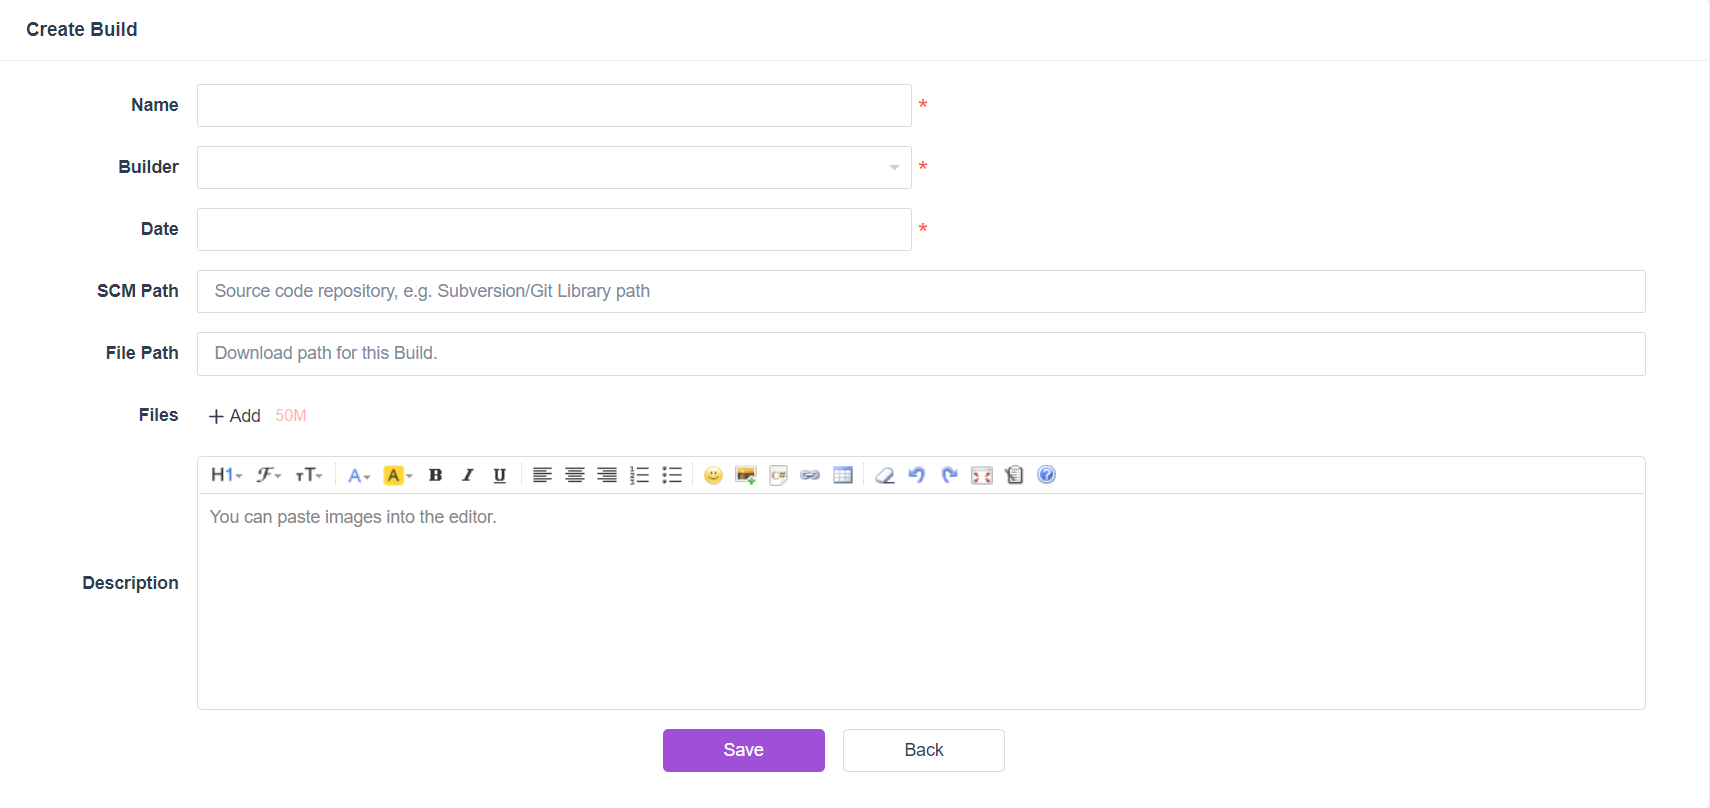Open the editor help icon
This screenshot has height=808, width=1710.
click(1047, 475)
